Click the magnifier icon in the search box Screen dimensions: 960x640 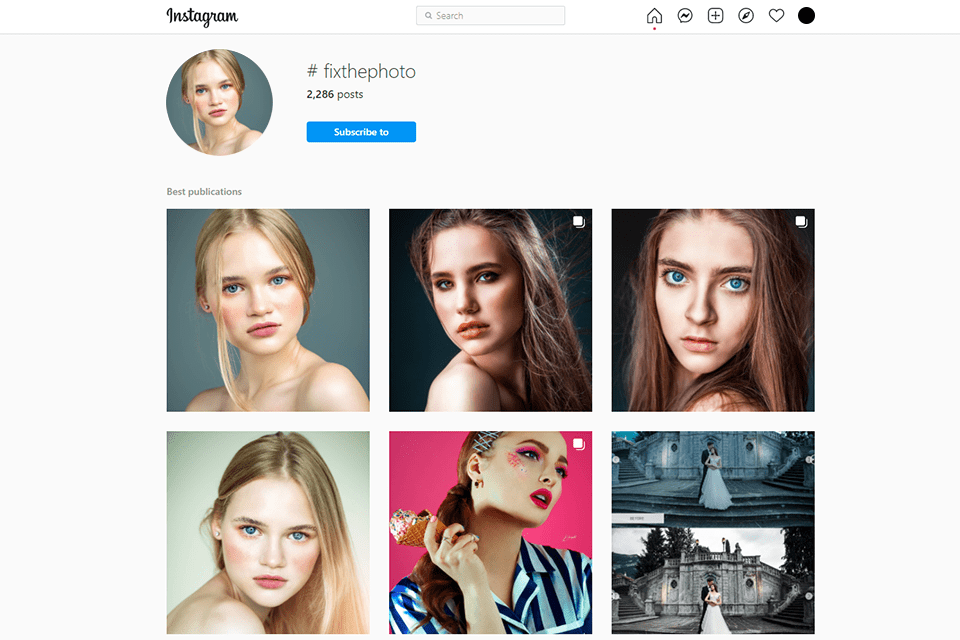coord(429,15)
